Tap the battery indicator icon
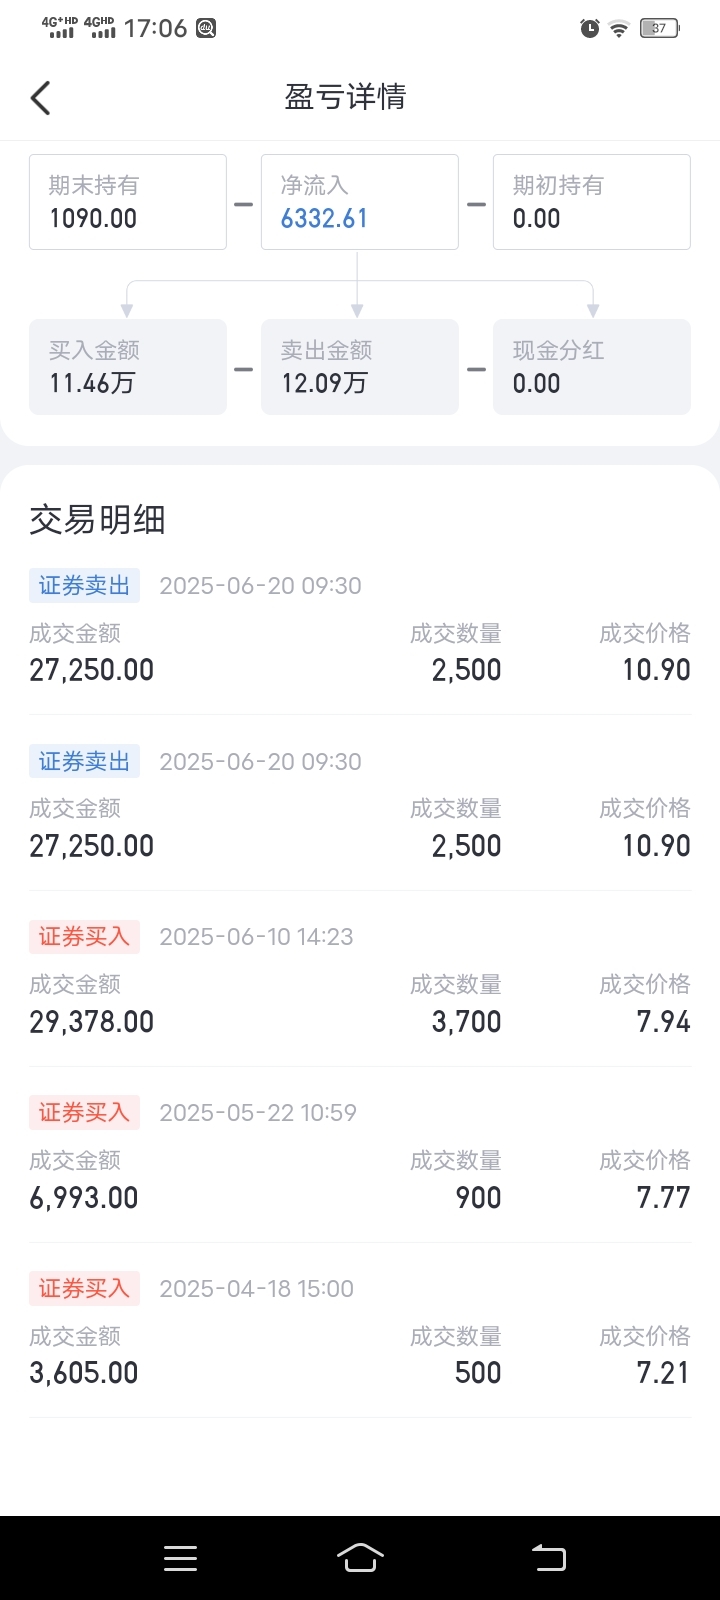The width and height of the screenshot is (720, 1600). [660, 28]
